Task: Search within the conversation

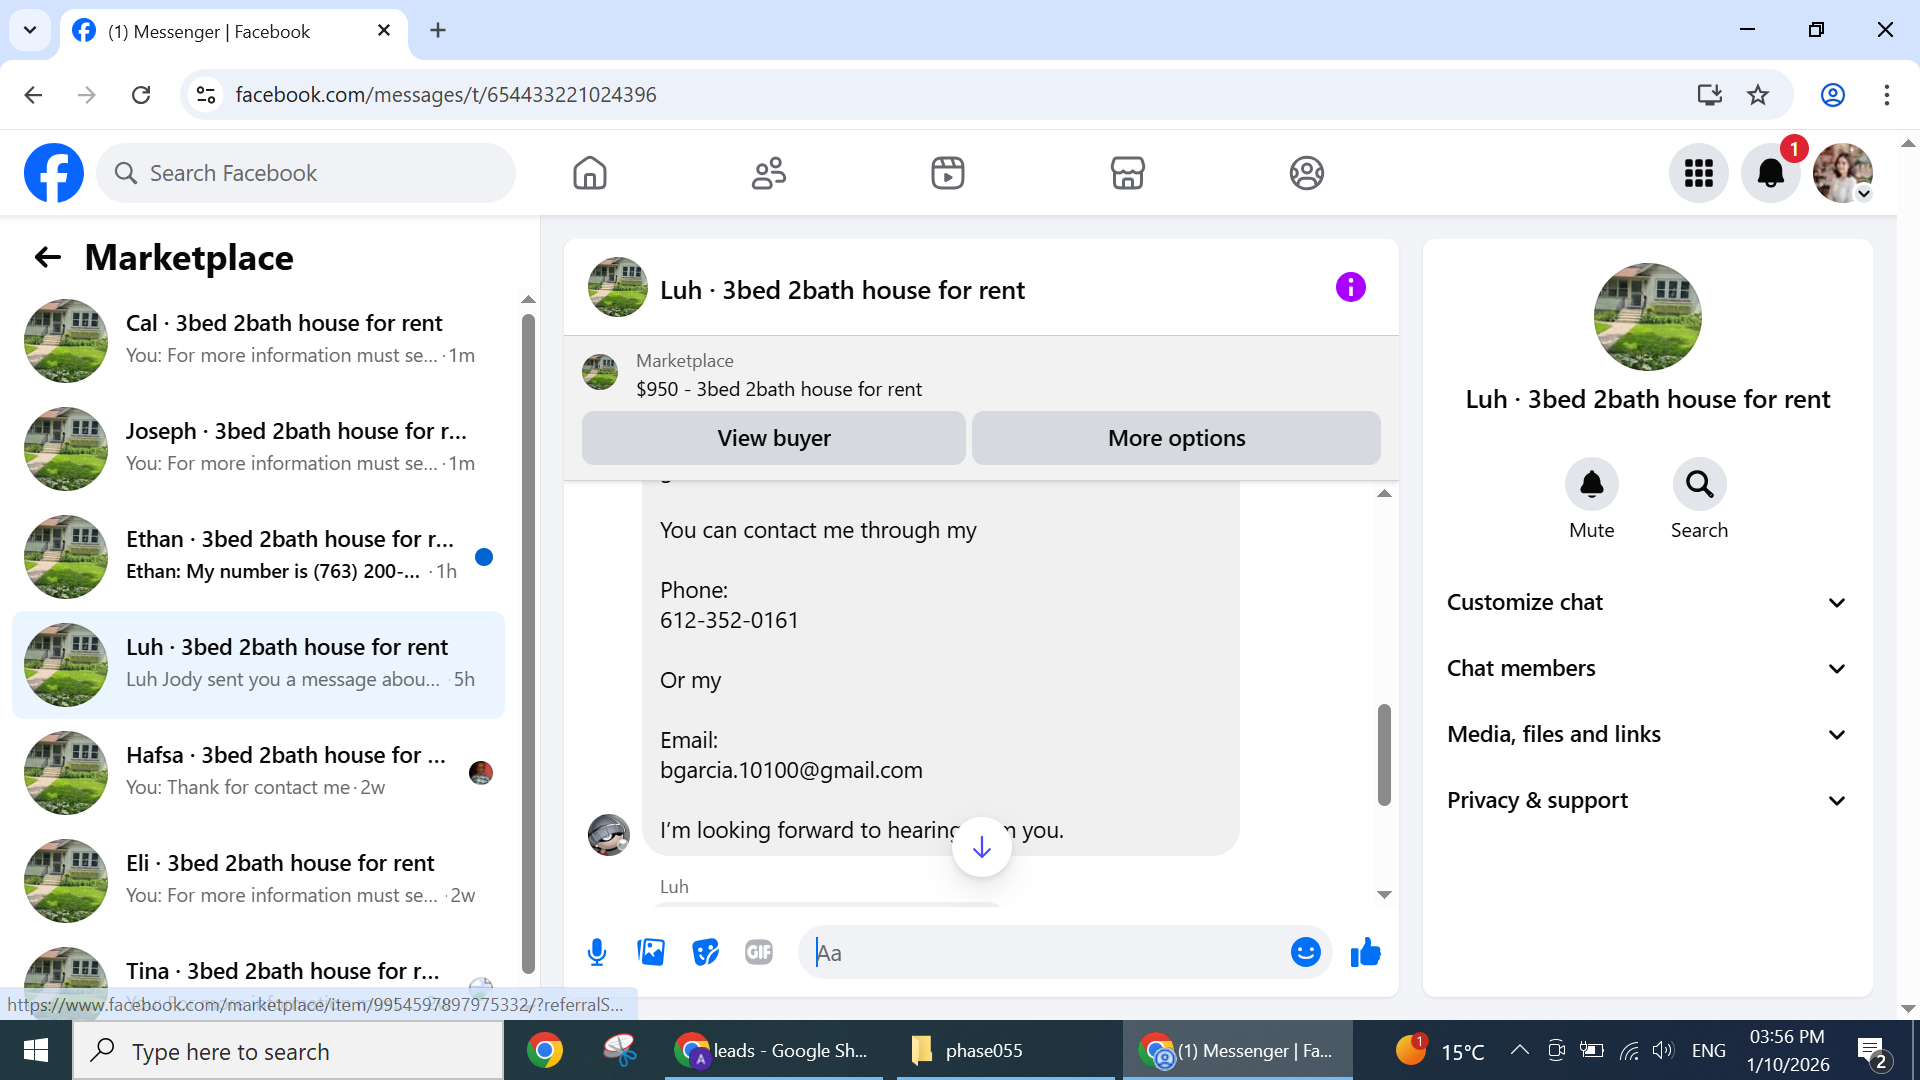Action: [1699, 485]
